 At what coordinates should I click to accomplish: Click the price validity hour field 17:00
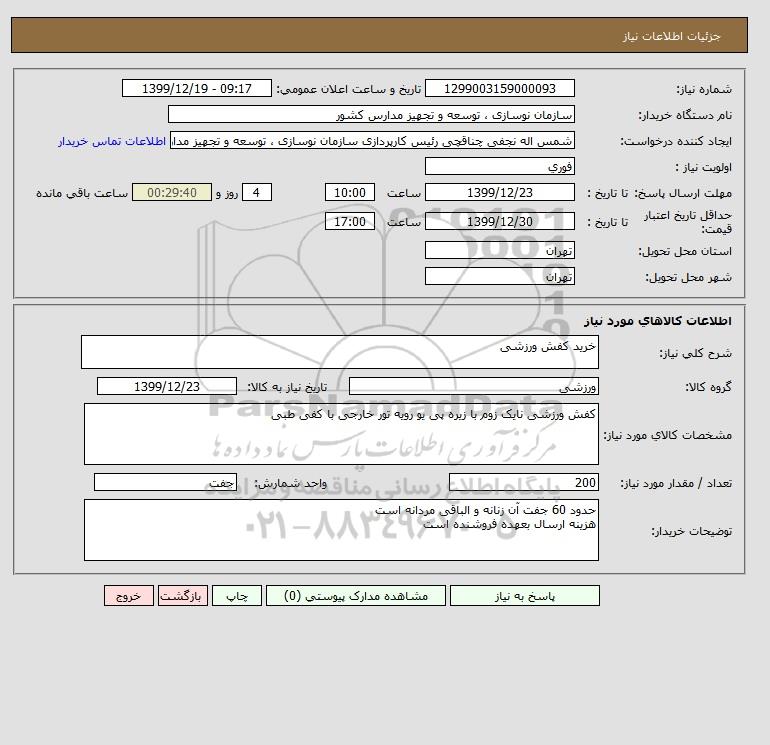350,221
